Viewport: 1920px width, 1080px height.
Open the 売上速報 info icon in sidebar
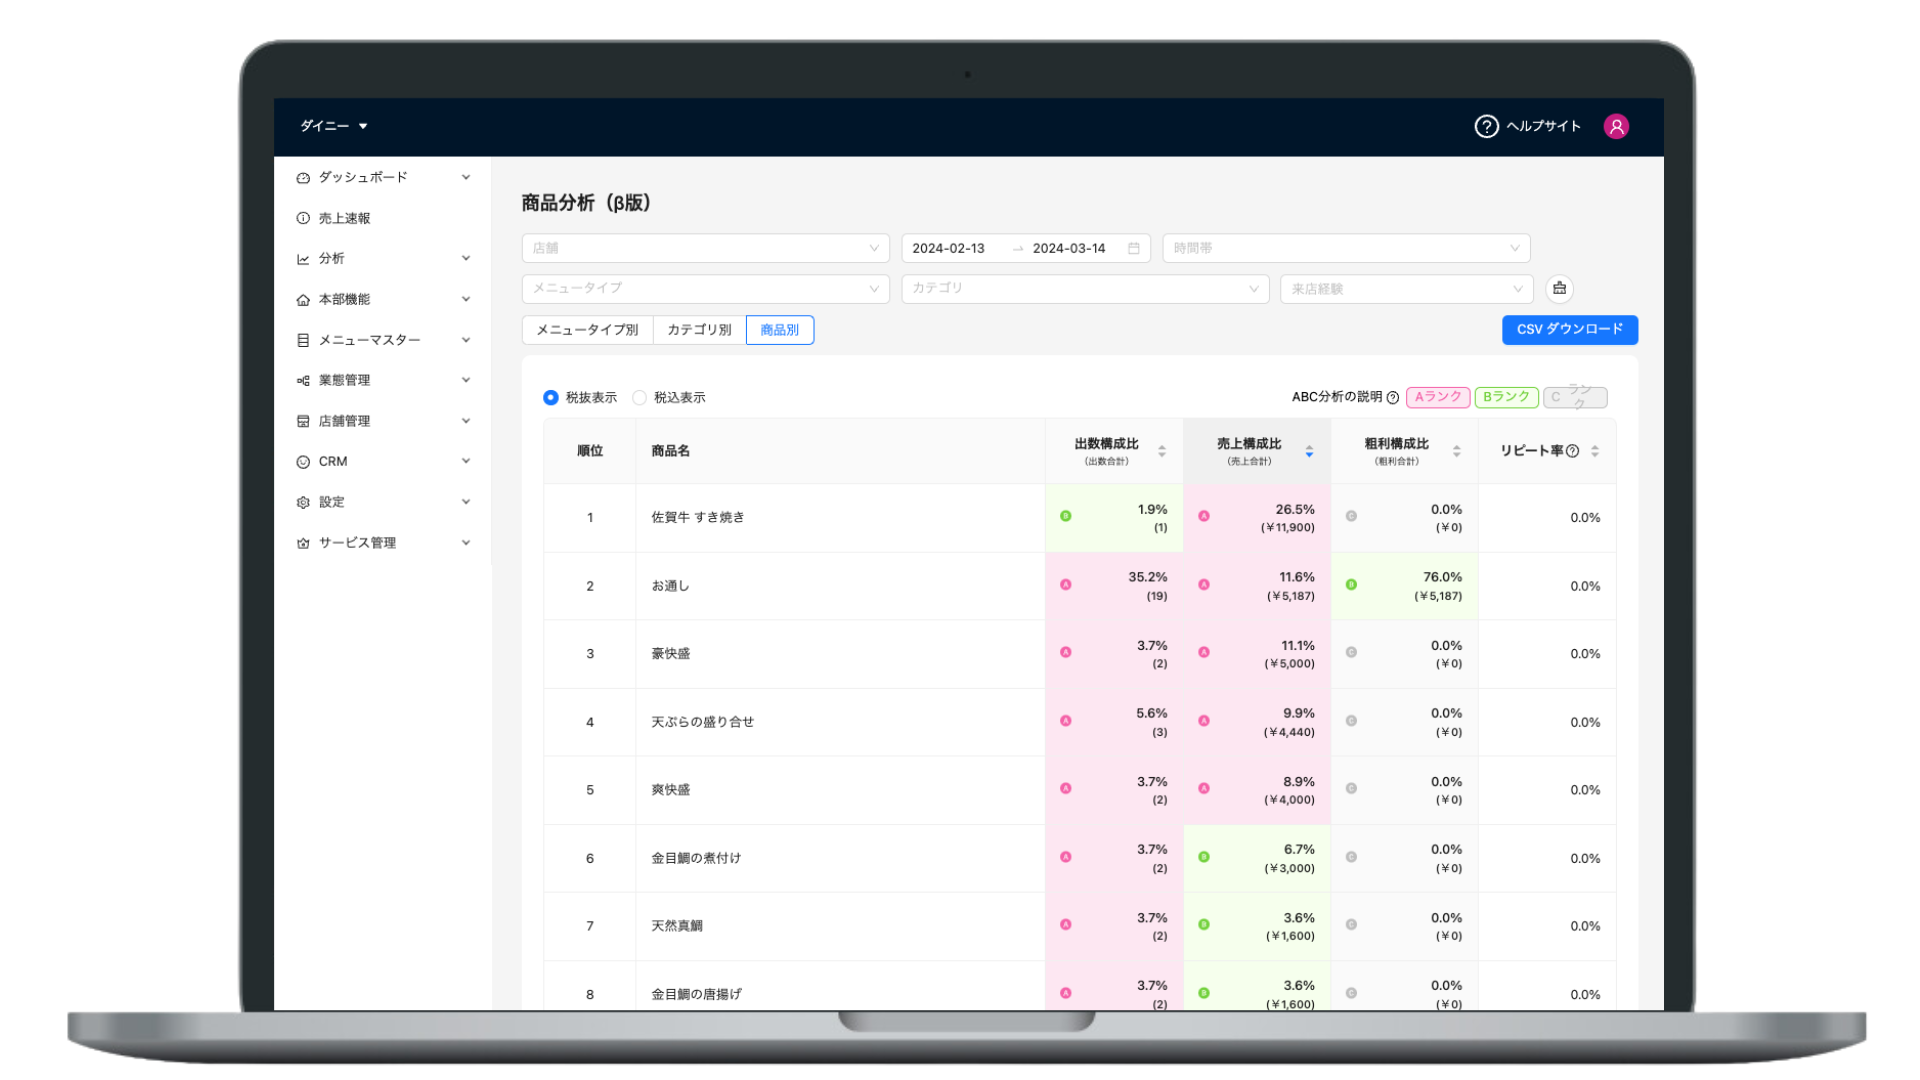[x=303, y=218]
